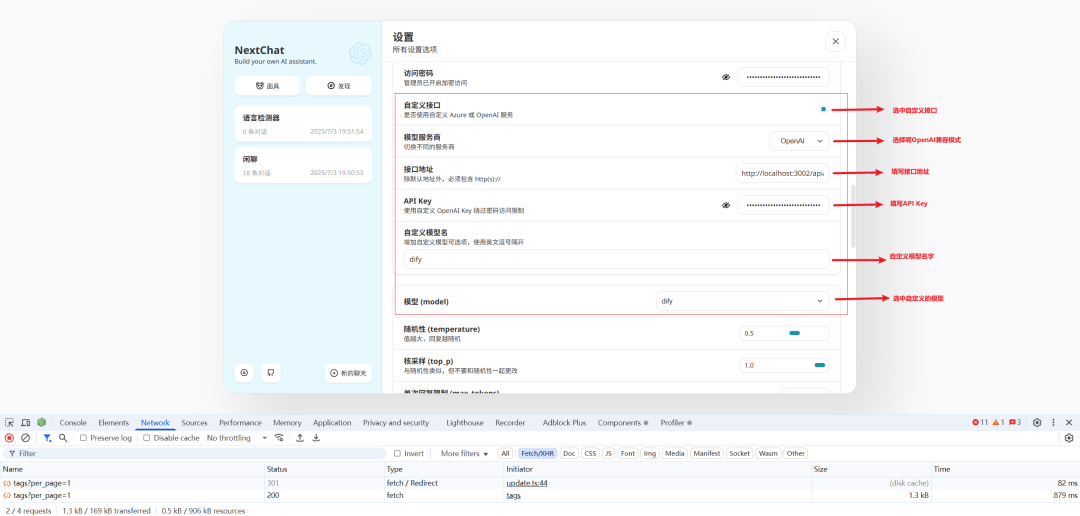Open NextChat settings icon at sidebar bottom

[244, 373]
